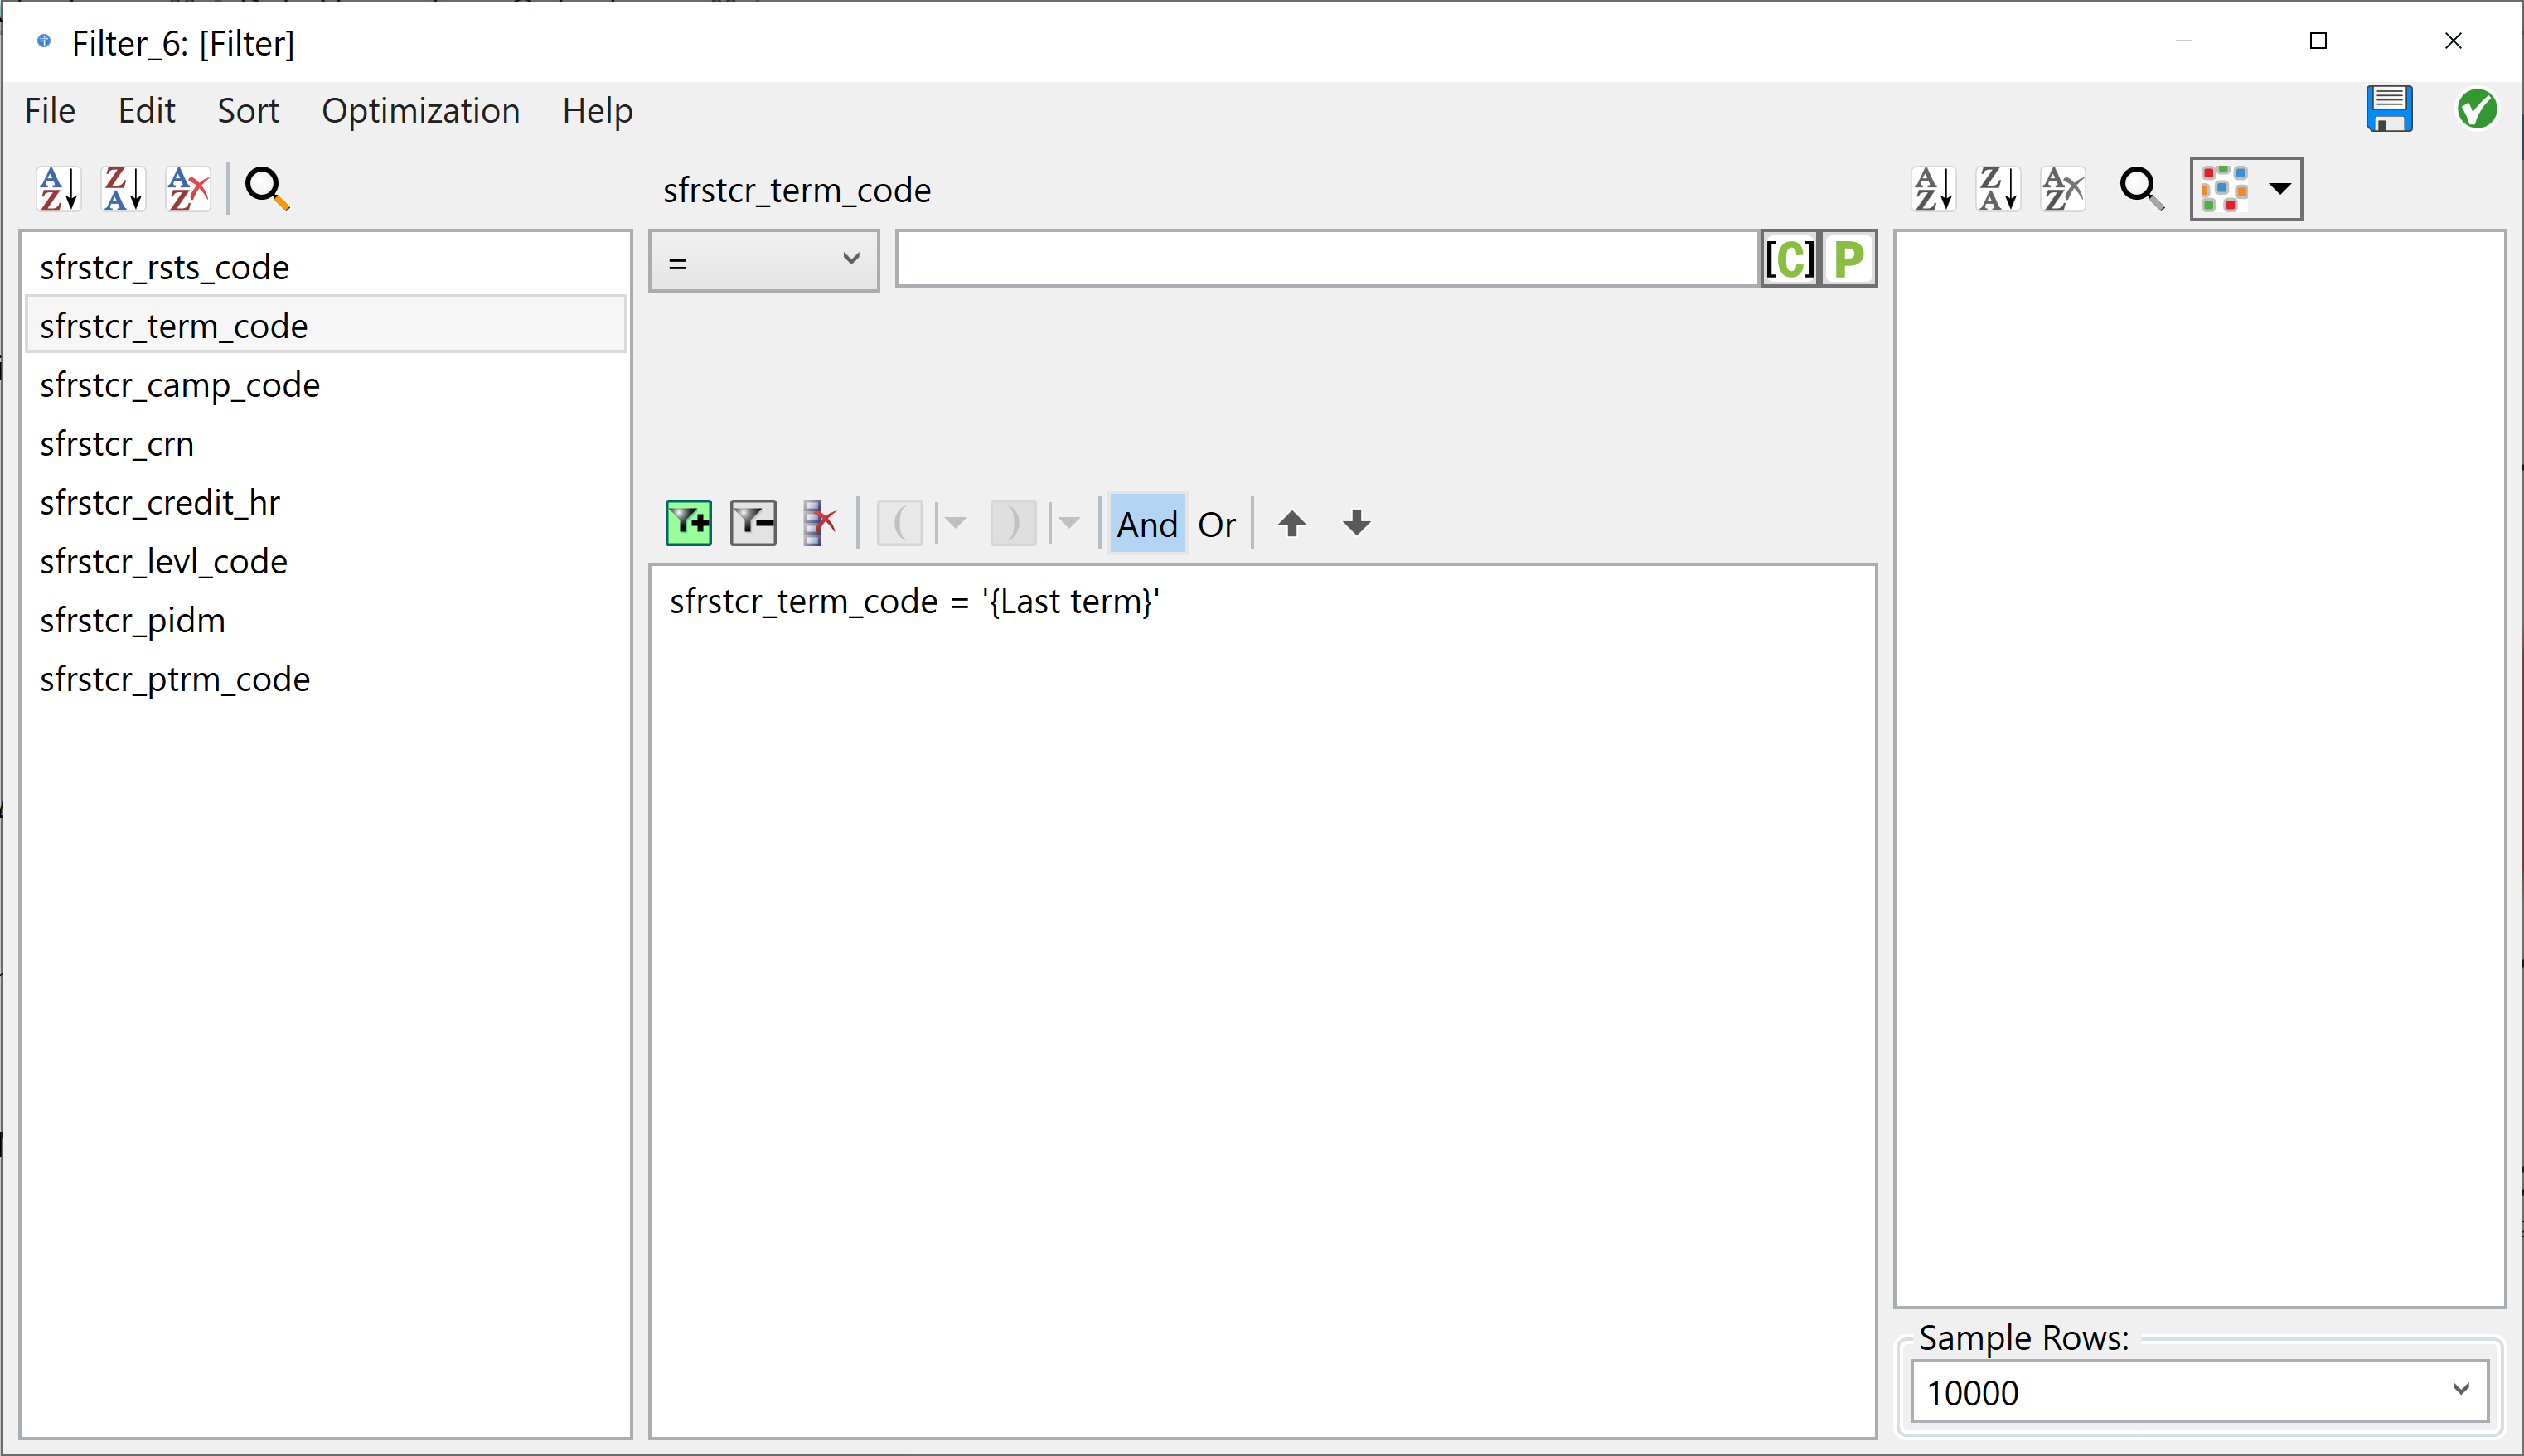Click the filter value input field
This screenshot has width=2524, height=1456.
tap(1327, 259)
